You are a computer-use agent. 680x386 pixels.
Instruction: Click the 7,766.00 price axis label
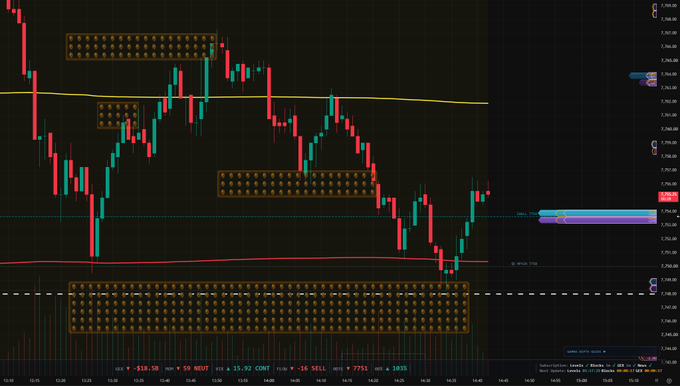[668, 46]
